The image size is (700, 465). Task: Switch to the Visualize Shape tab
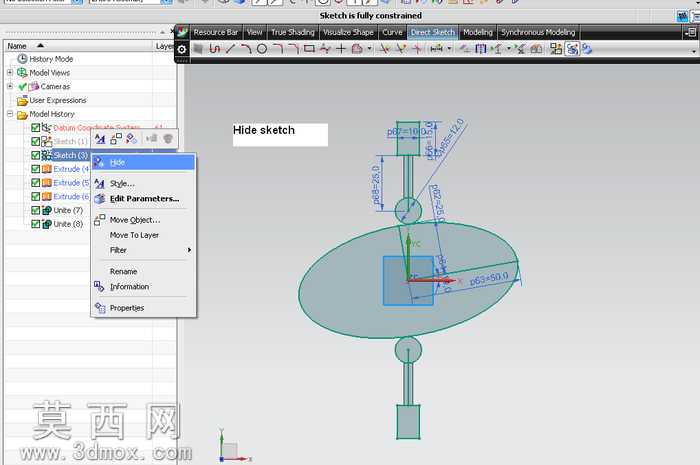click(348, 32)
